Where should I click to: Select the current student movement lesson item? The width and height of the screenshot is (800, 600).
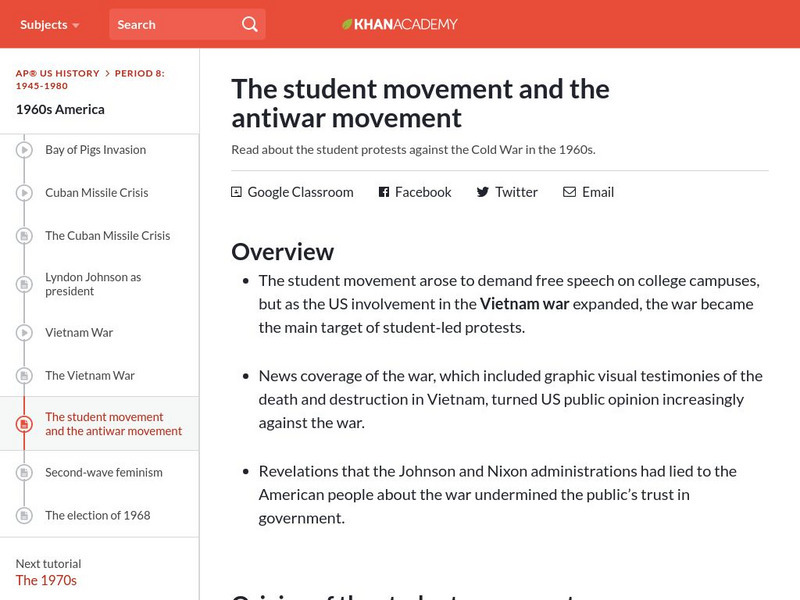(x=113, y=424)
